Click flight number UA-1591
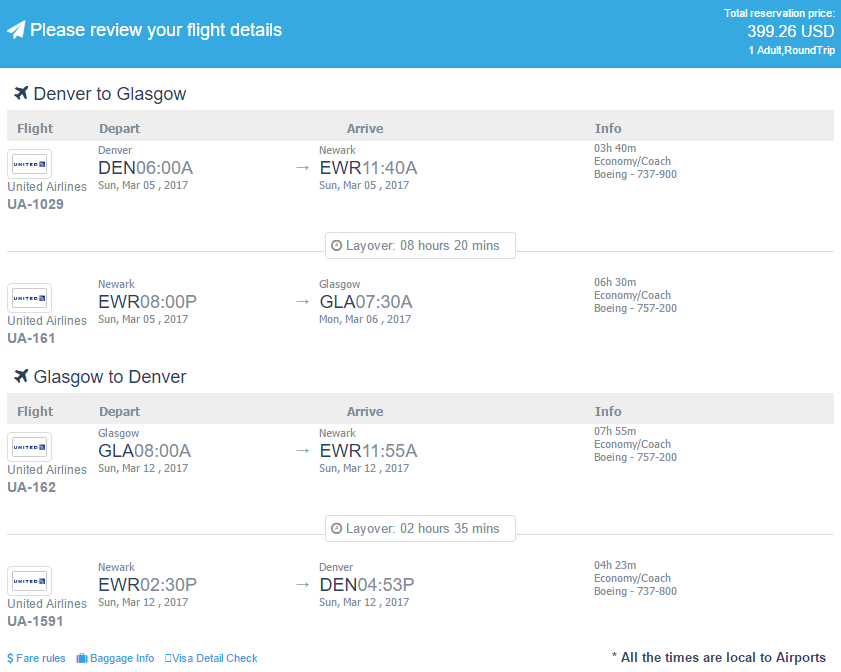This screenshot has width=841, height=672. (35, 621)
